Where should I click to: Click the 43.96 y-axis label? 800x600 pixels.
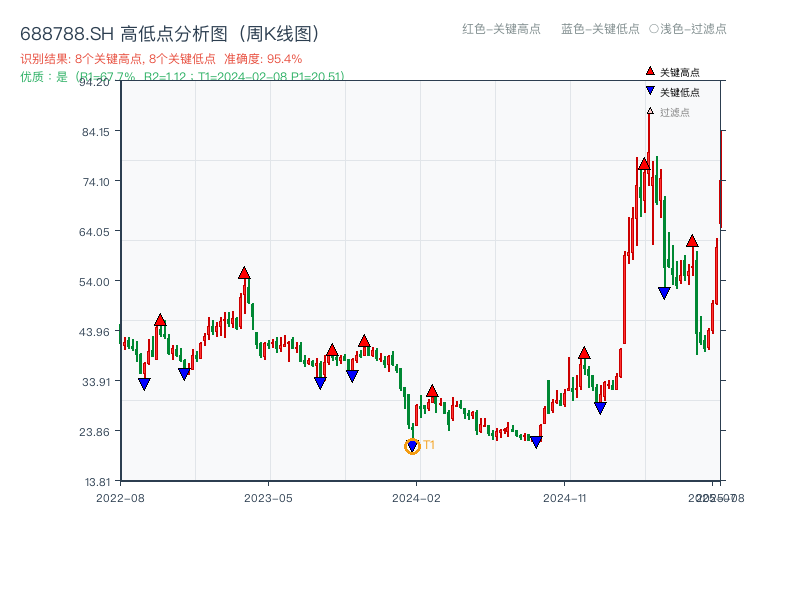[x=94, y=332]
